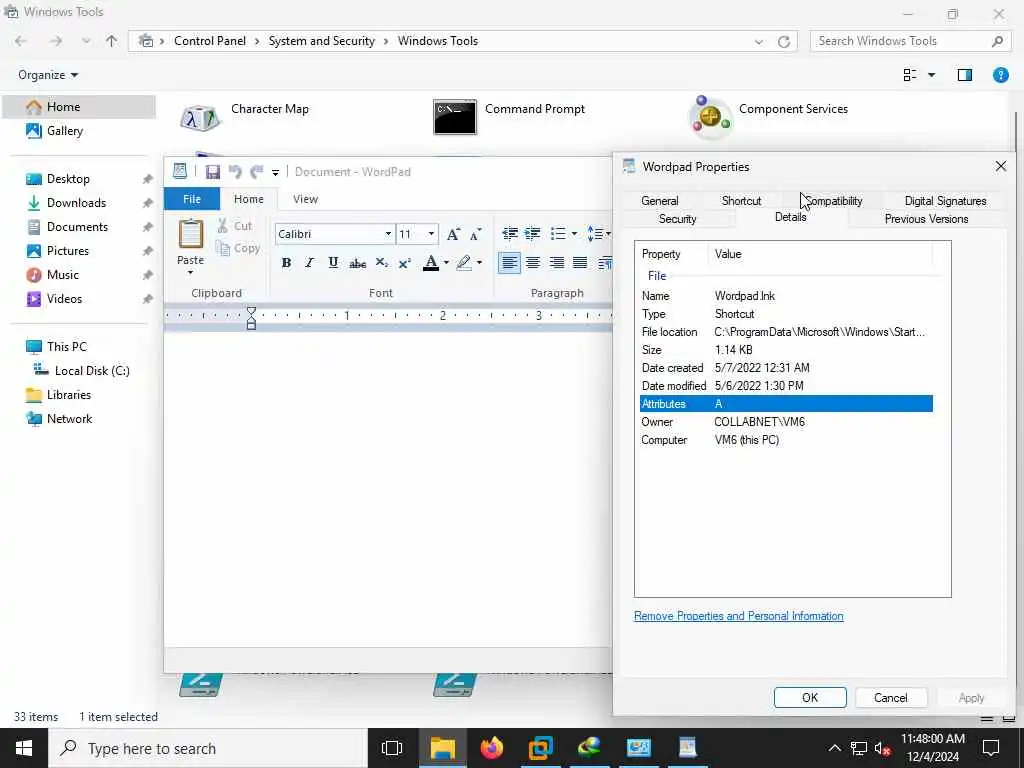Click the Redo arrow in WordPad title bar
Viewport: 1024px width, 768px height.
point(257,172)
